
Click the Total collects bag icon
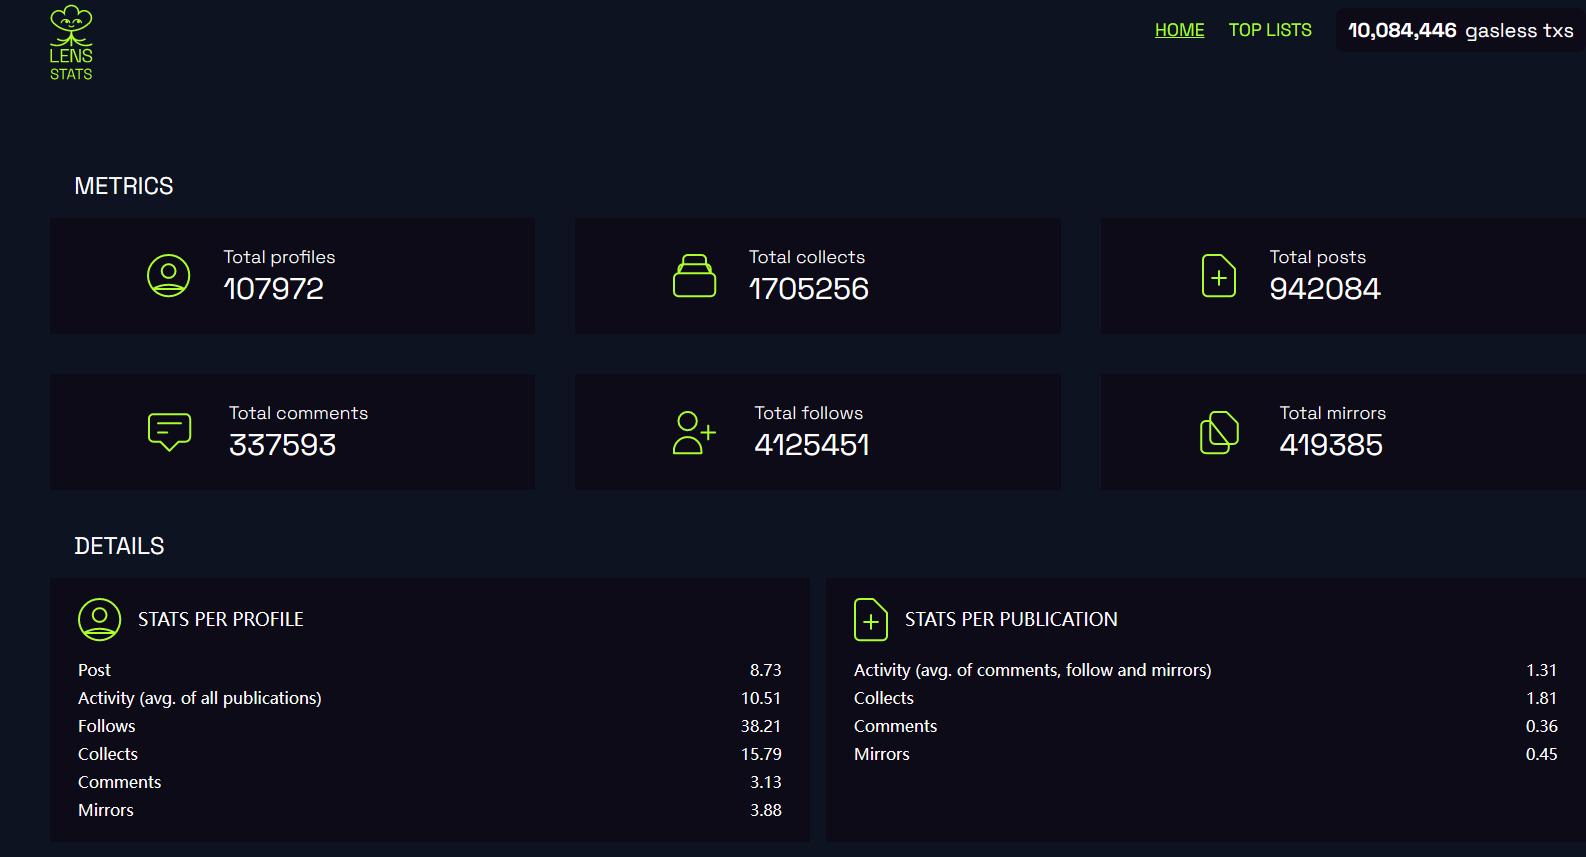point(694,276)
